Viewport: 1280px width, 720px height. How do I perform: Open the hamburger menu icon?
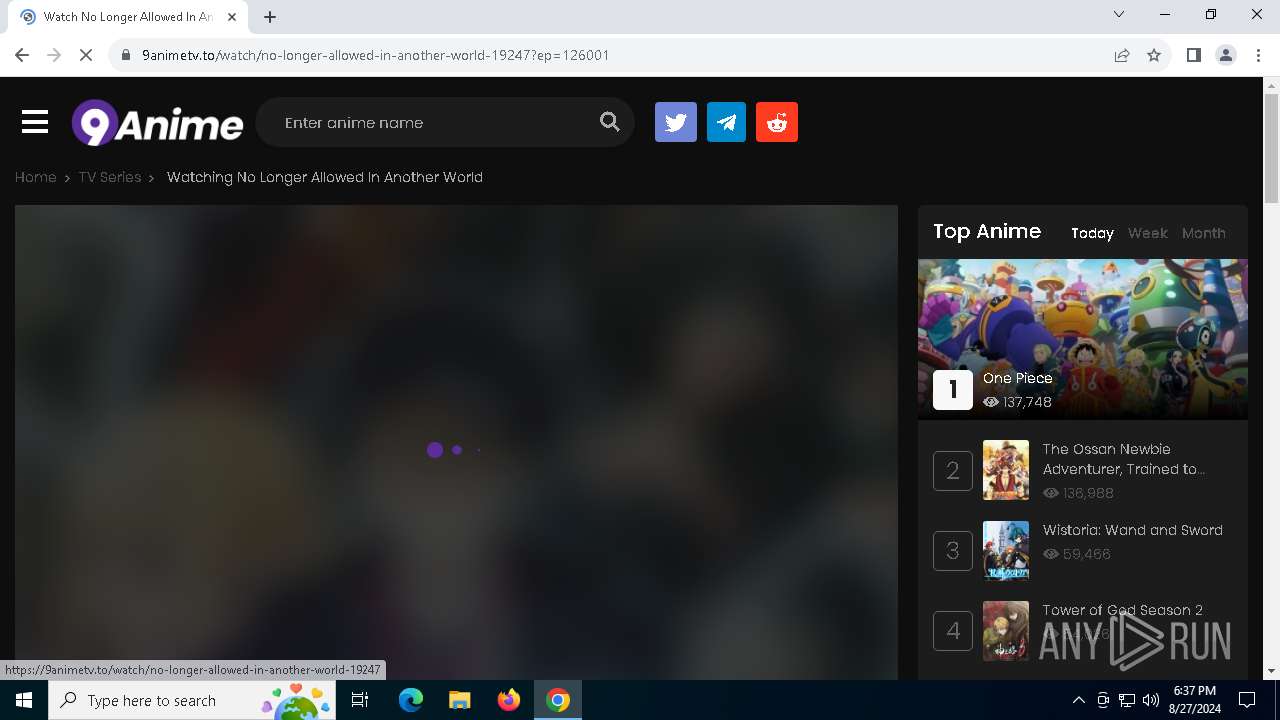pos(35,122)
